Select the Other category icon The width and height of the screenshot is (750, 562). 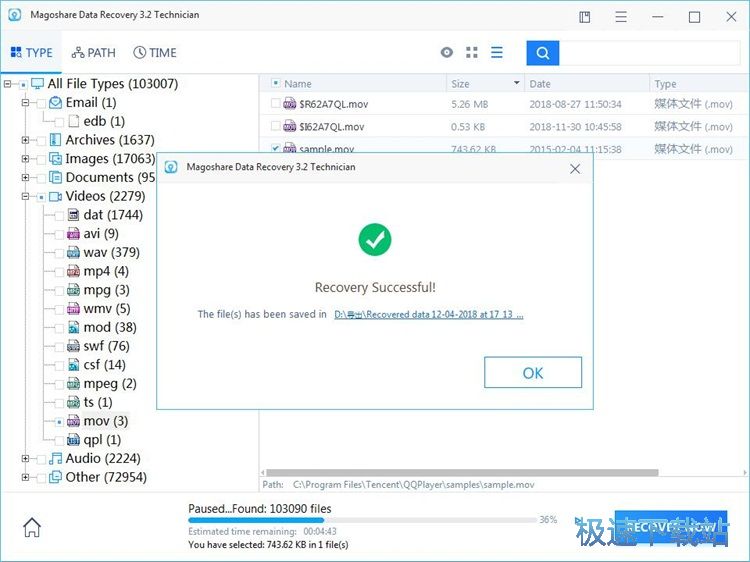coord(55,477)
